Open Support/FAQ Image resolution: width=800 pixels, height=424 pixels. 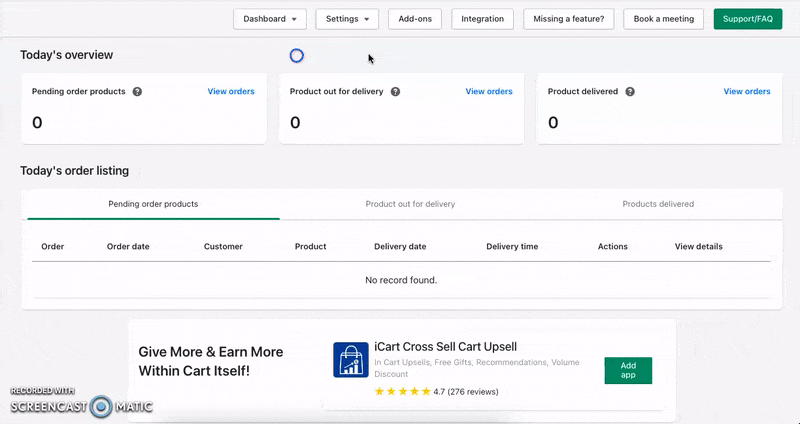[x=747, y=19]
